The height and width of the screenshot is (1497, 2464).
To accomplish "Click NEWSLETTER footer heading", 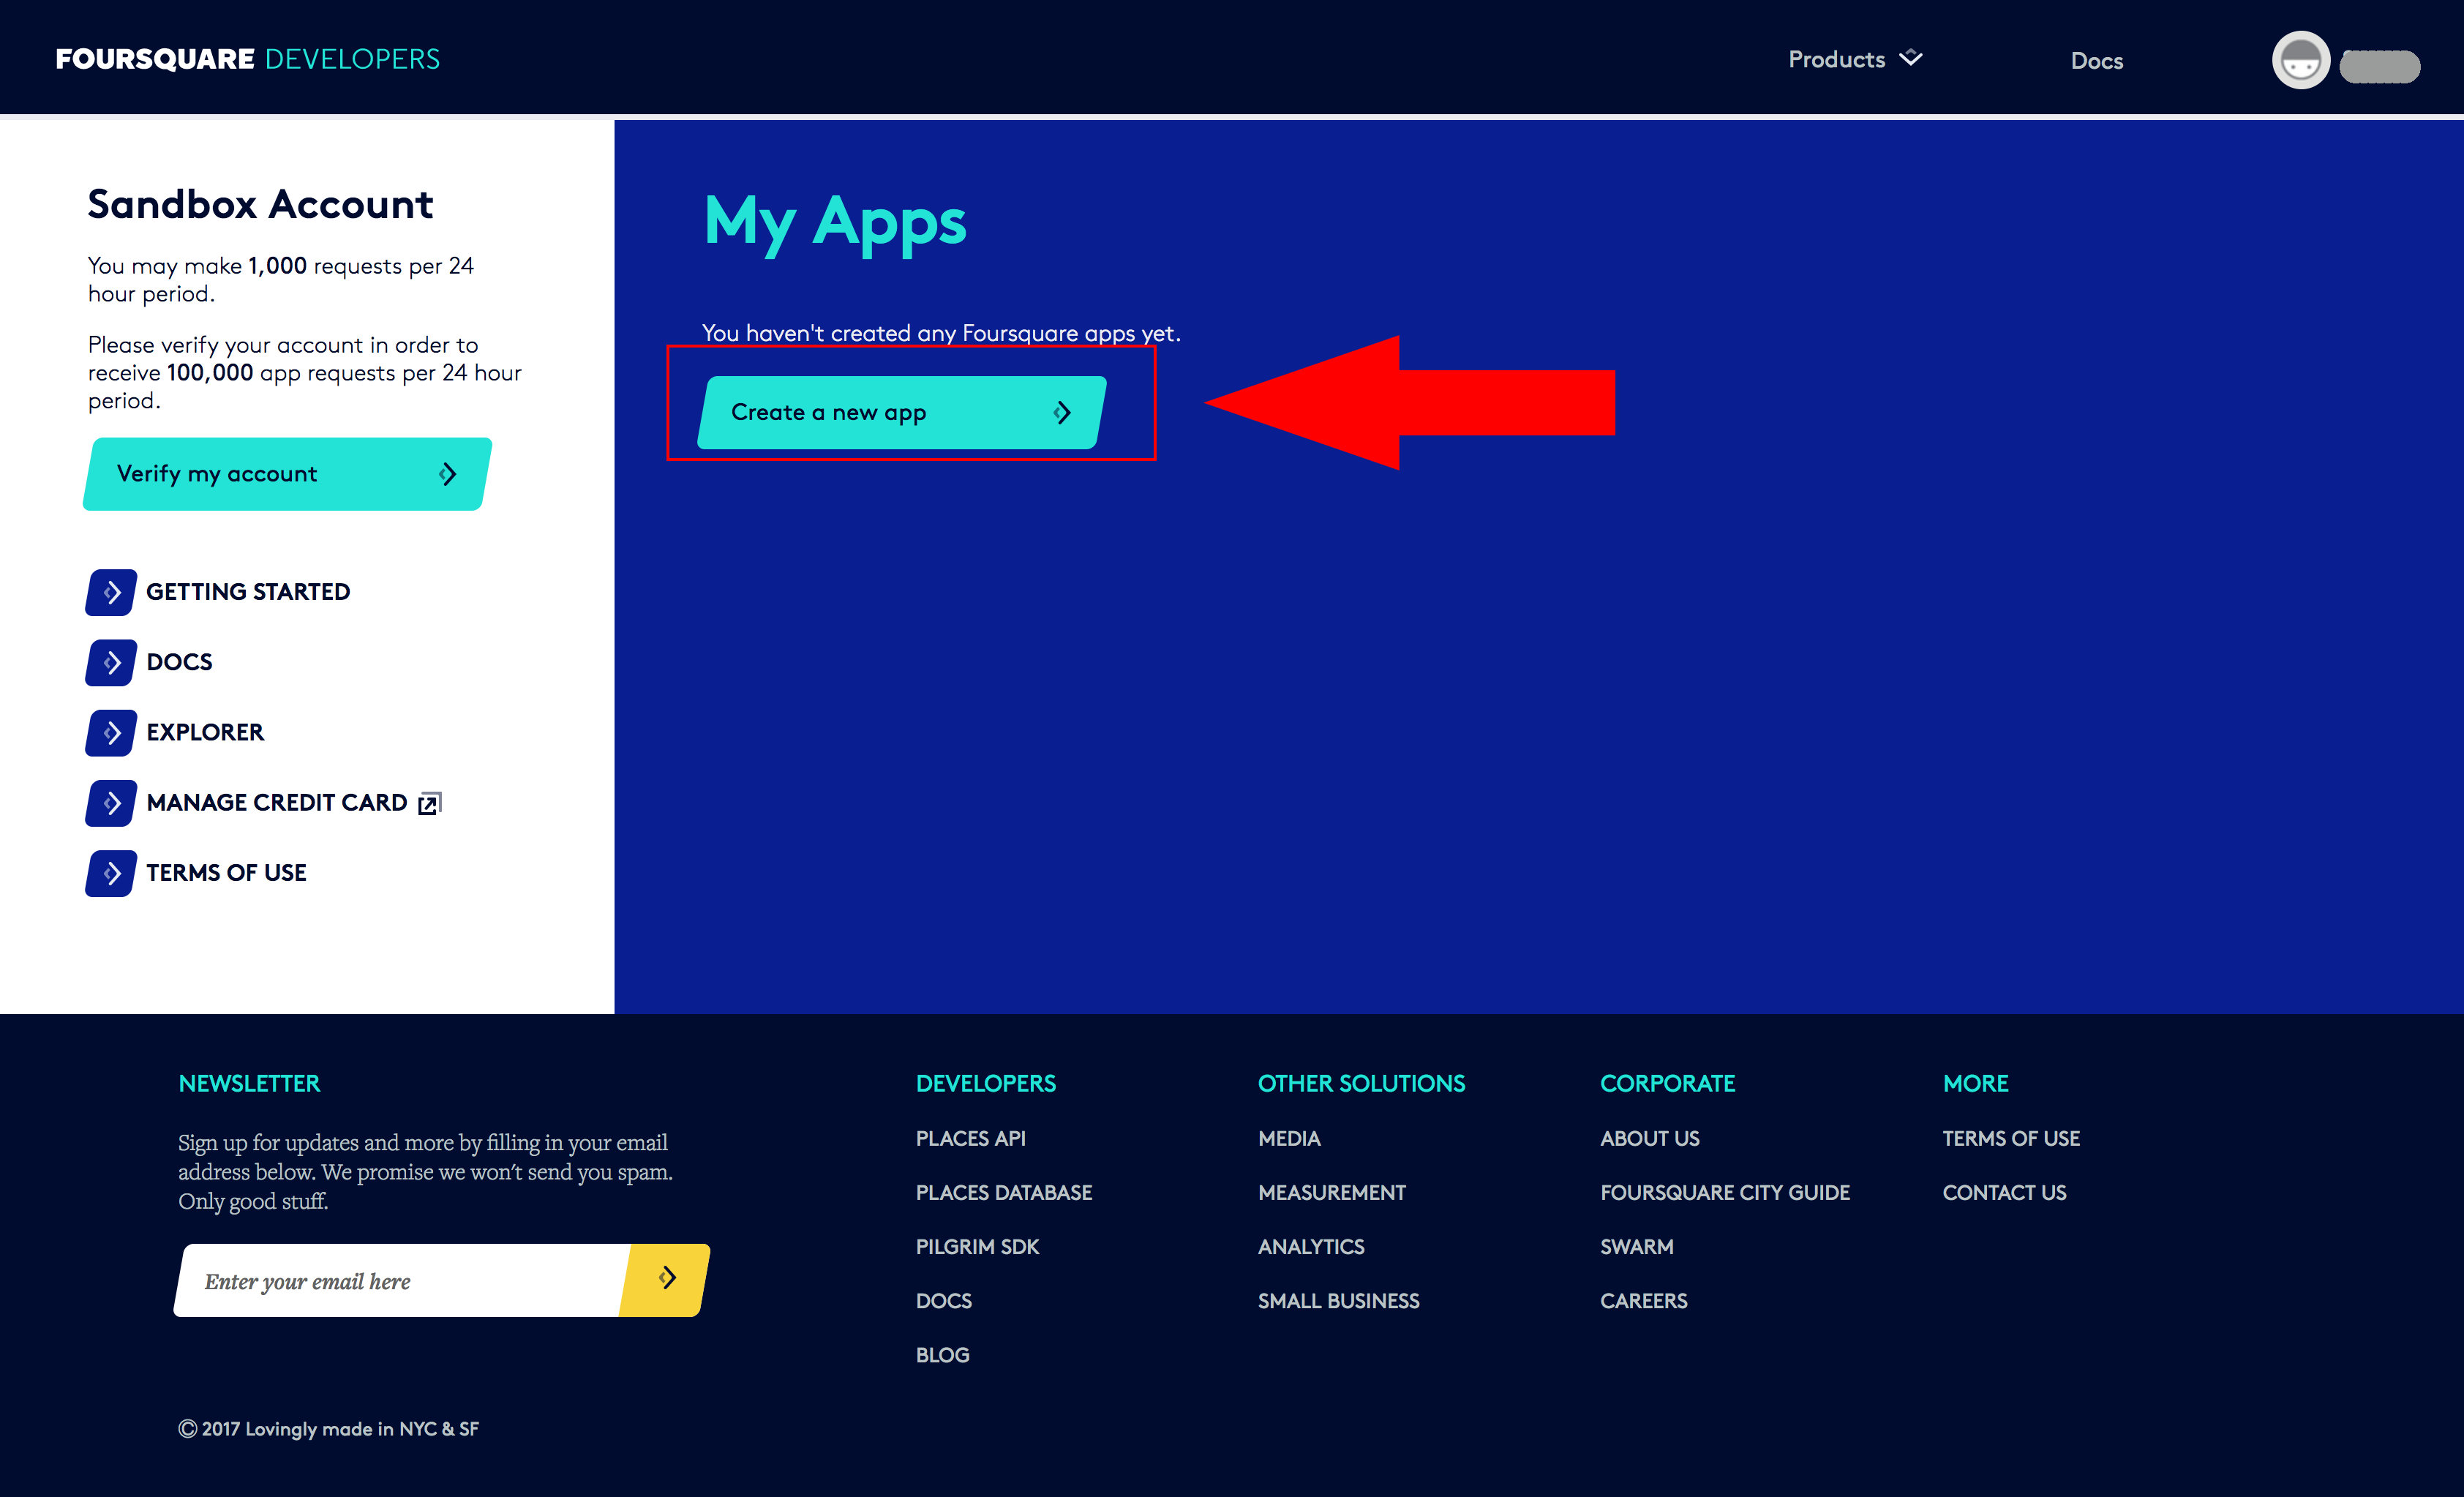I will coord(249,1083).
